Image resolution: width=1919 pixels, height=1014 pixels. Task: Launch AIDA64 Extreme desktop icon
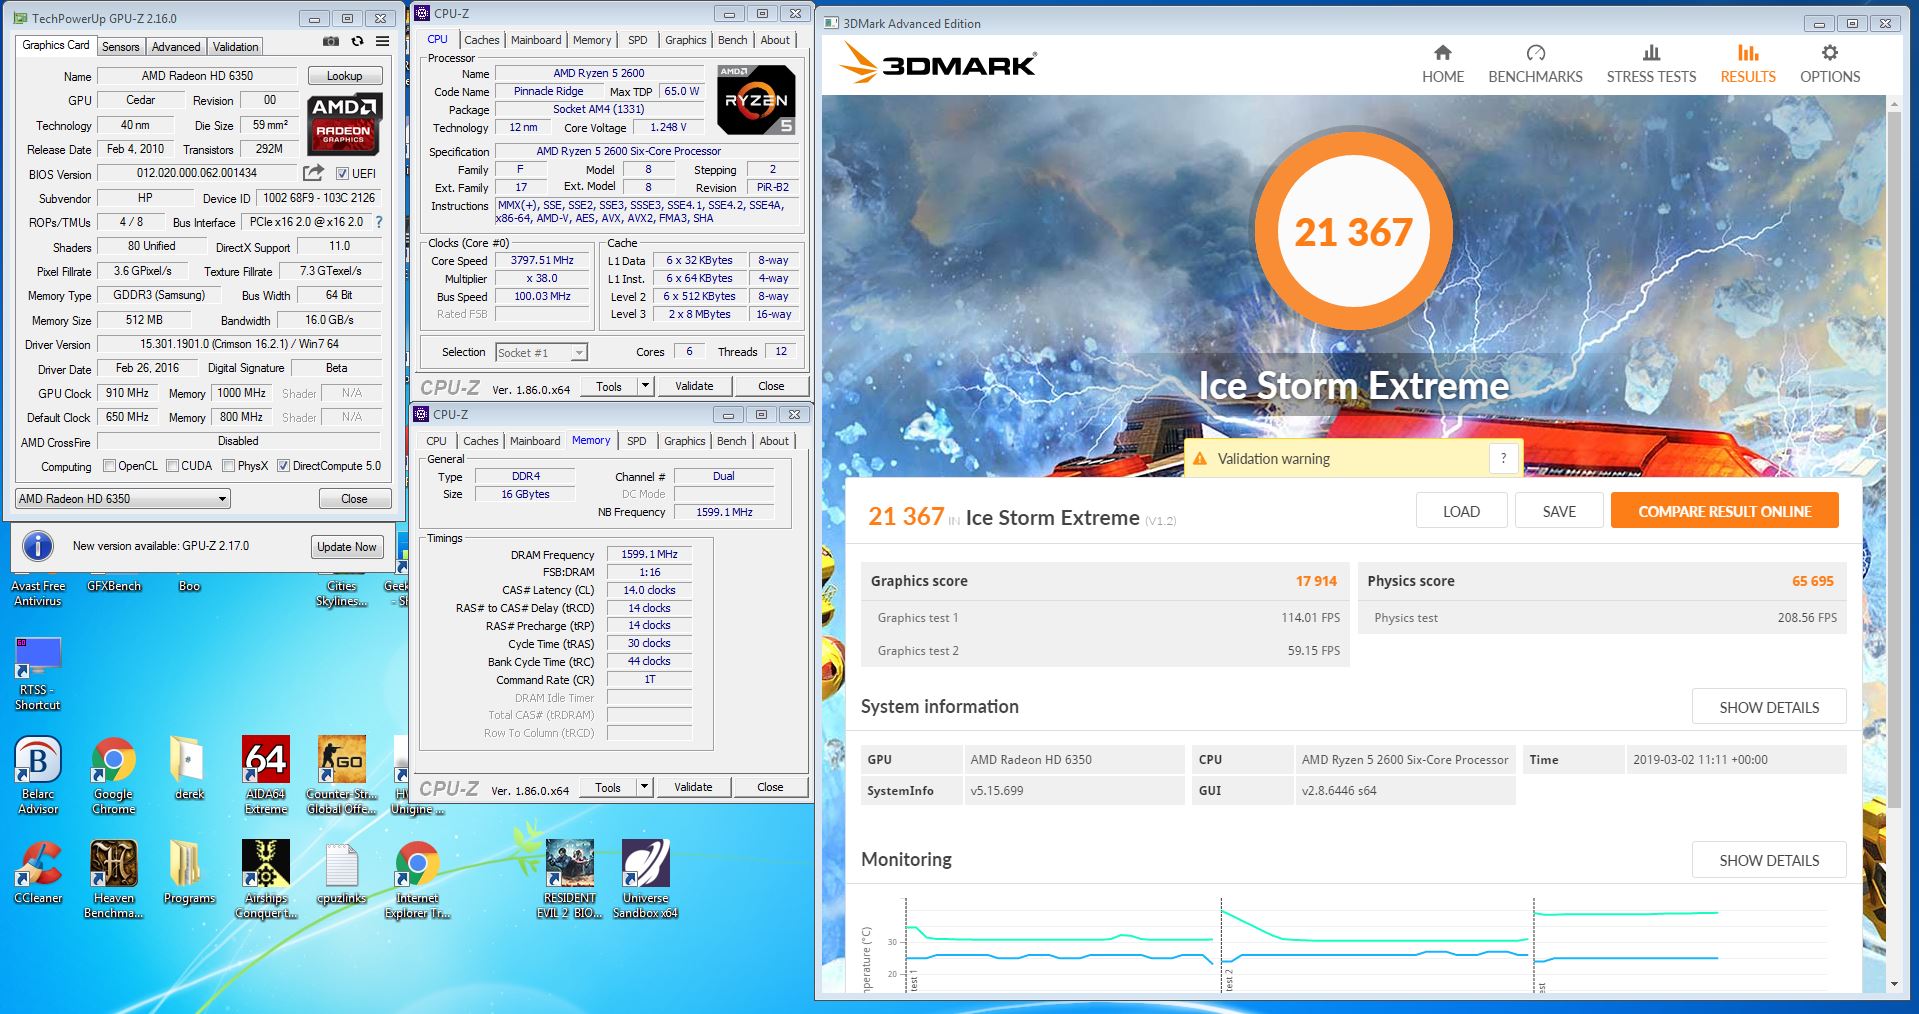pos(266,775)
